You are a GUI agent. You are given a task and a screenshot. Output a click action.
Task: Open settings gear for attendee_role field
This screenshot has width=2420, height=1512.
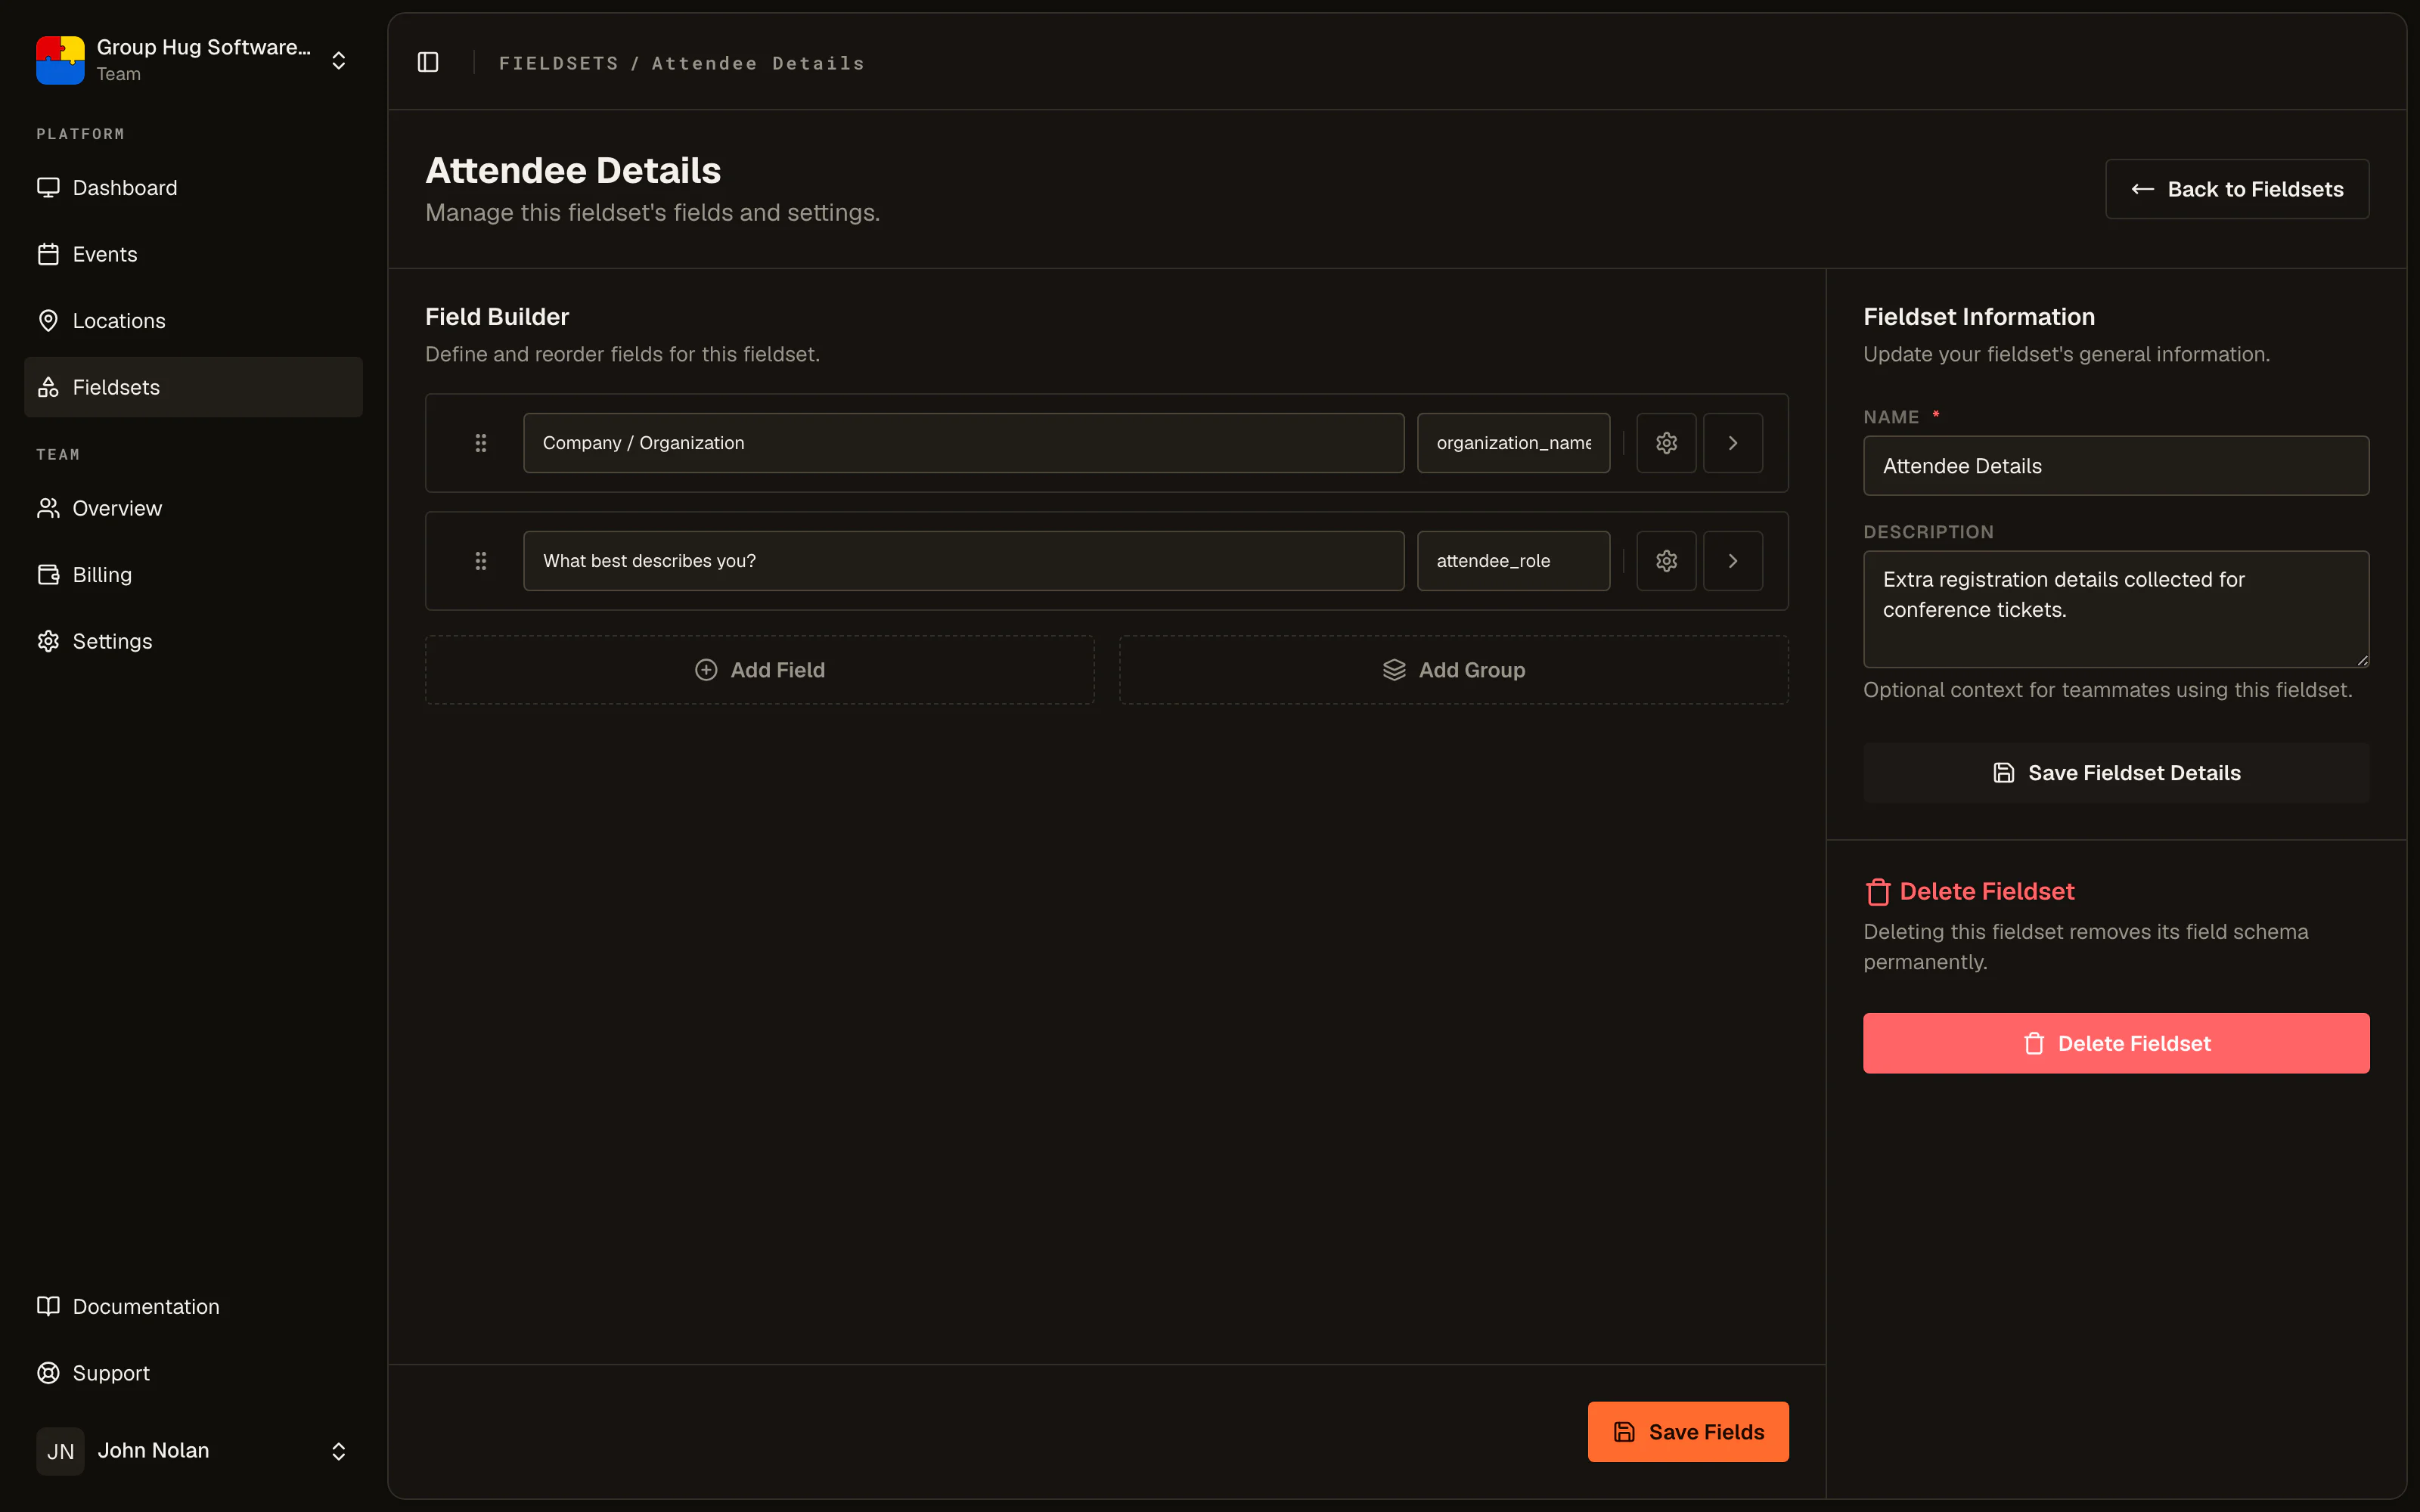(x=1666, y=561)
